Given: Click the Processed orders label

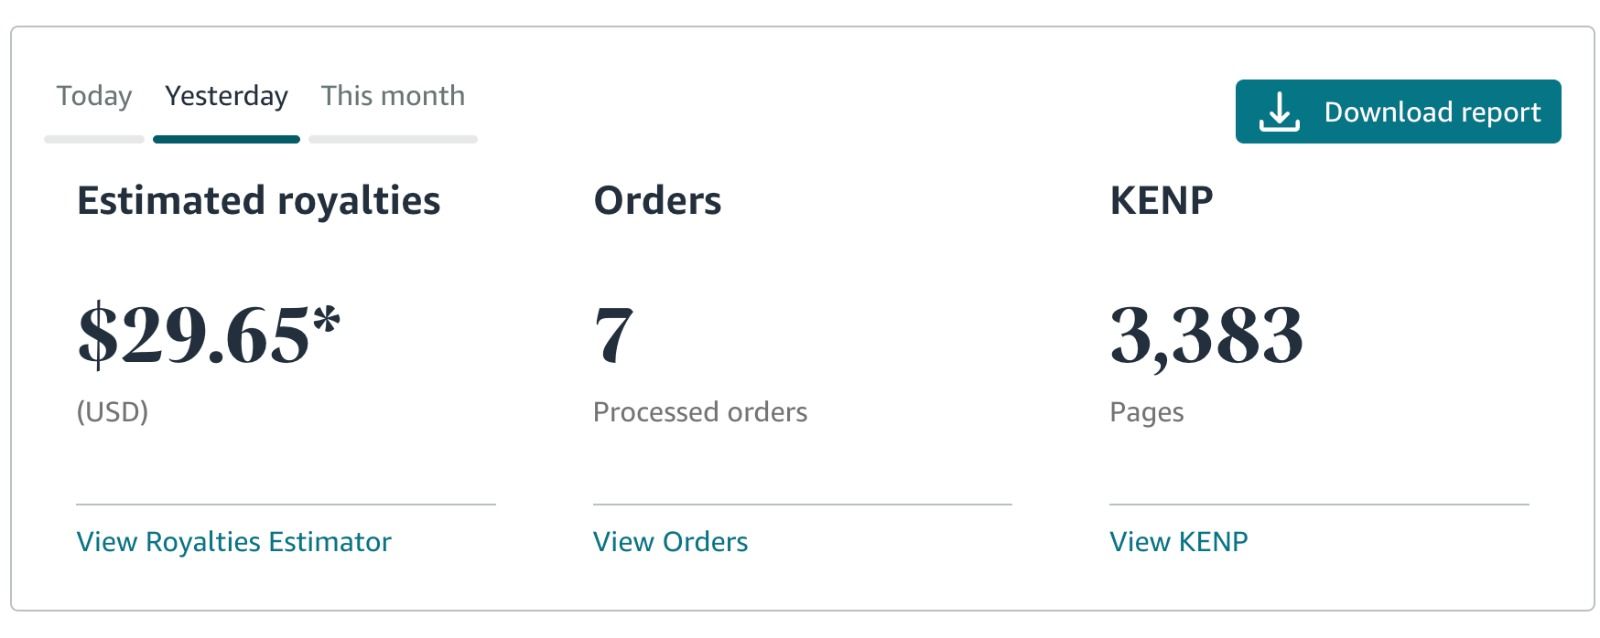Looking at the screenshot, I should pyautogui.click(x=700, y=412).
